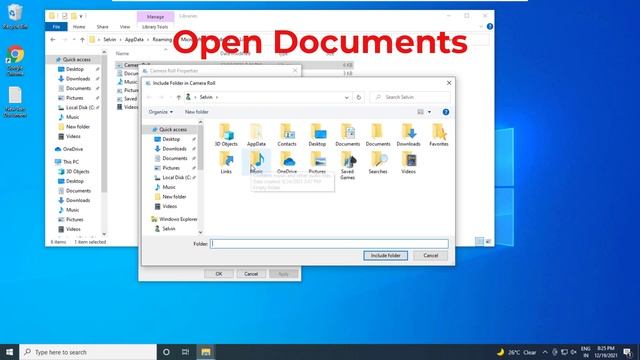This screenshot has height=360, width=640.
Task: Select Windows Explorer in the dialog's navigation pane
Action: [x=174, y=219]
